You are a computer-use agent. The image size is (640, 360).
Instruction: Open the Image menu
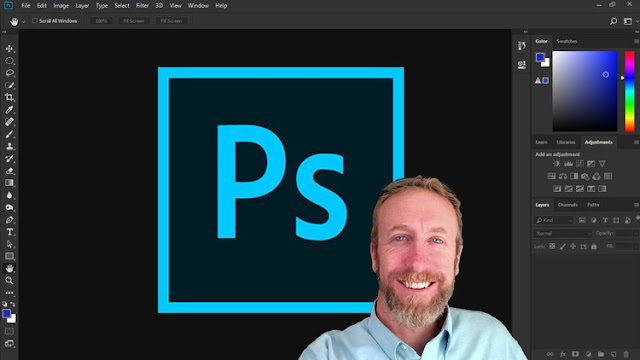(x=61, y=6)
